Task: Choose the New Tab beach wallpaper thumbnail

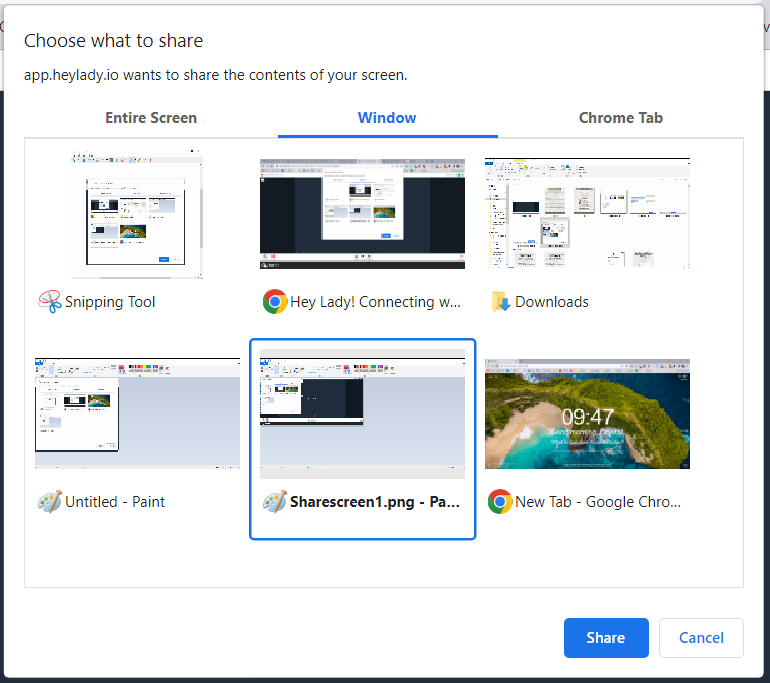Action: click(x=587, y=414)
